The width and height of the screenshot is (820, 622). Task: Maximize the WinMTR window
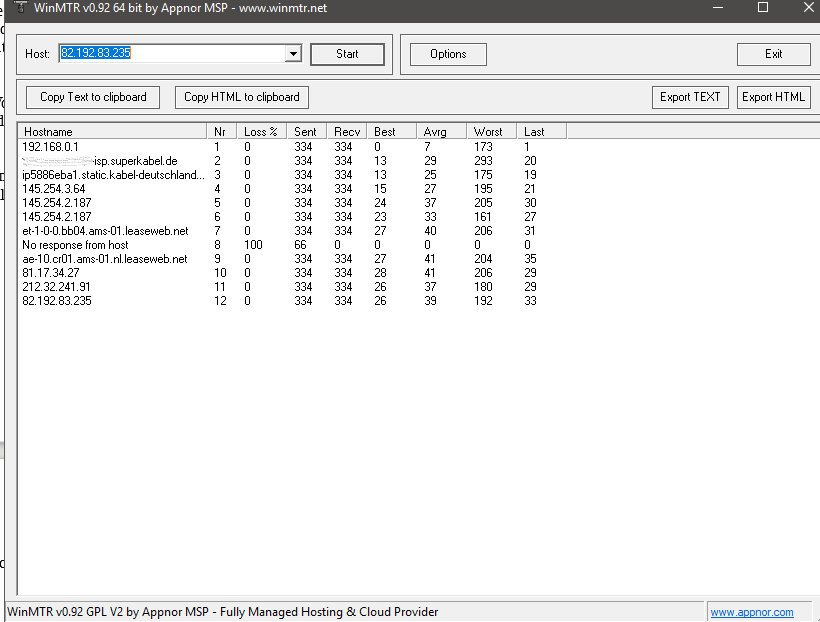coord(763,7)
